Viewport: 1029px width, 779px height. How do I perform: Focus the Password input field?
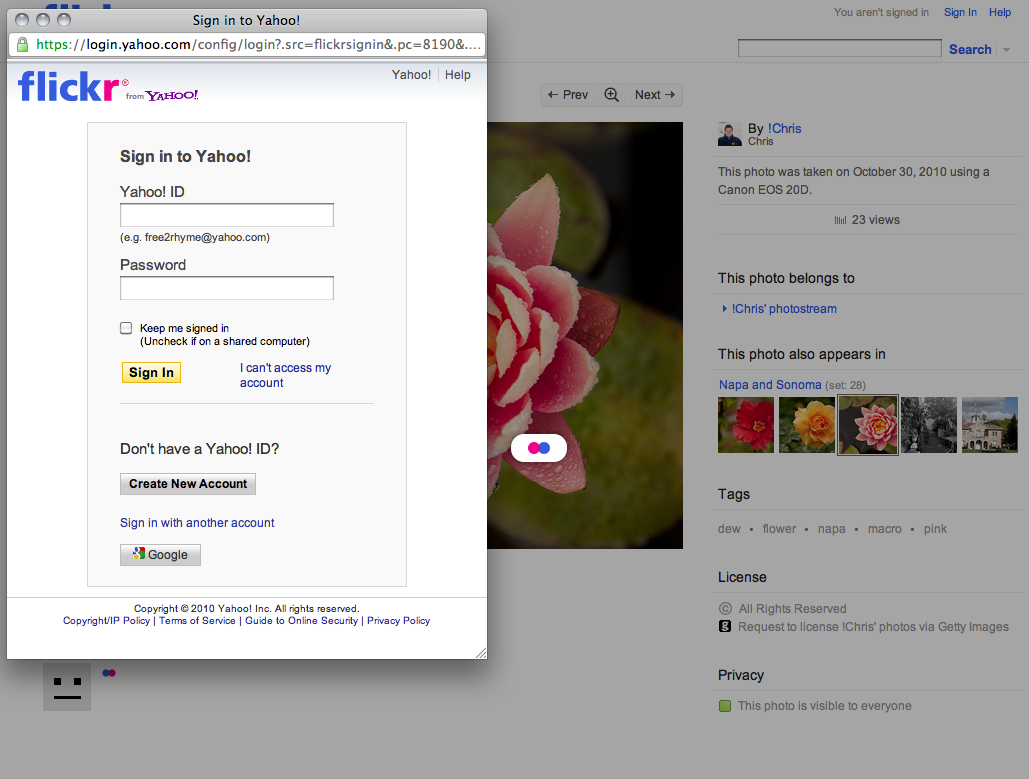(226, 288)
